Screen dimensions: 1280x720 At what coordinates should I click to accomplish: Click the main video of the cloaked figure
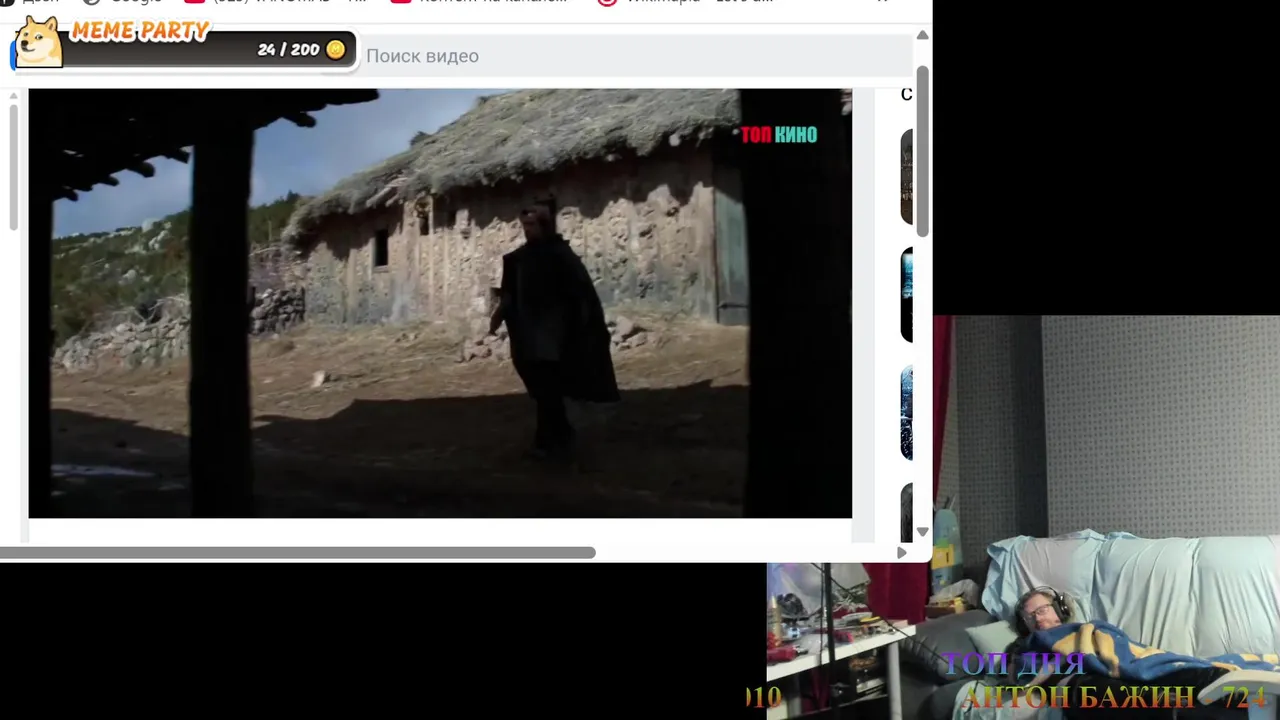pos(440,303)
